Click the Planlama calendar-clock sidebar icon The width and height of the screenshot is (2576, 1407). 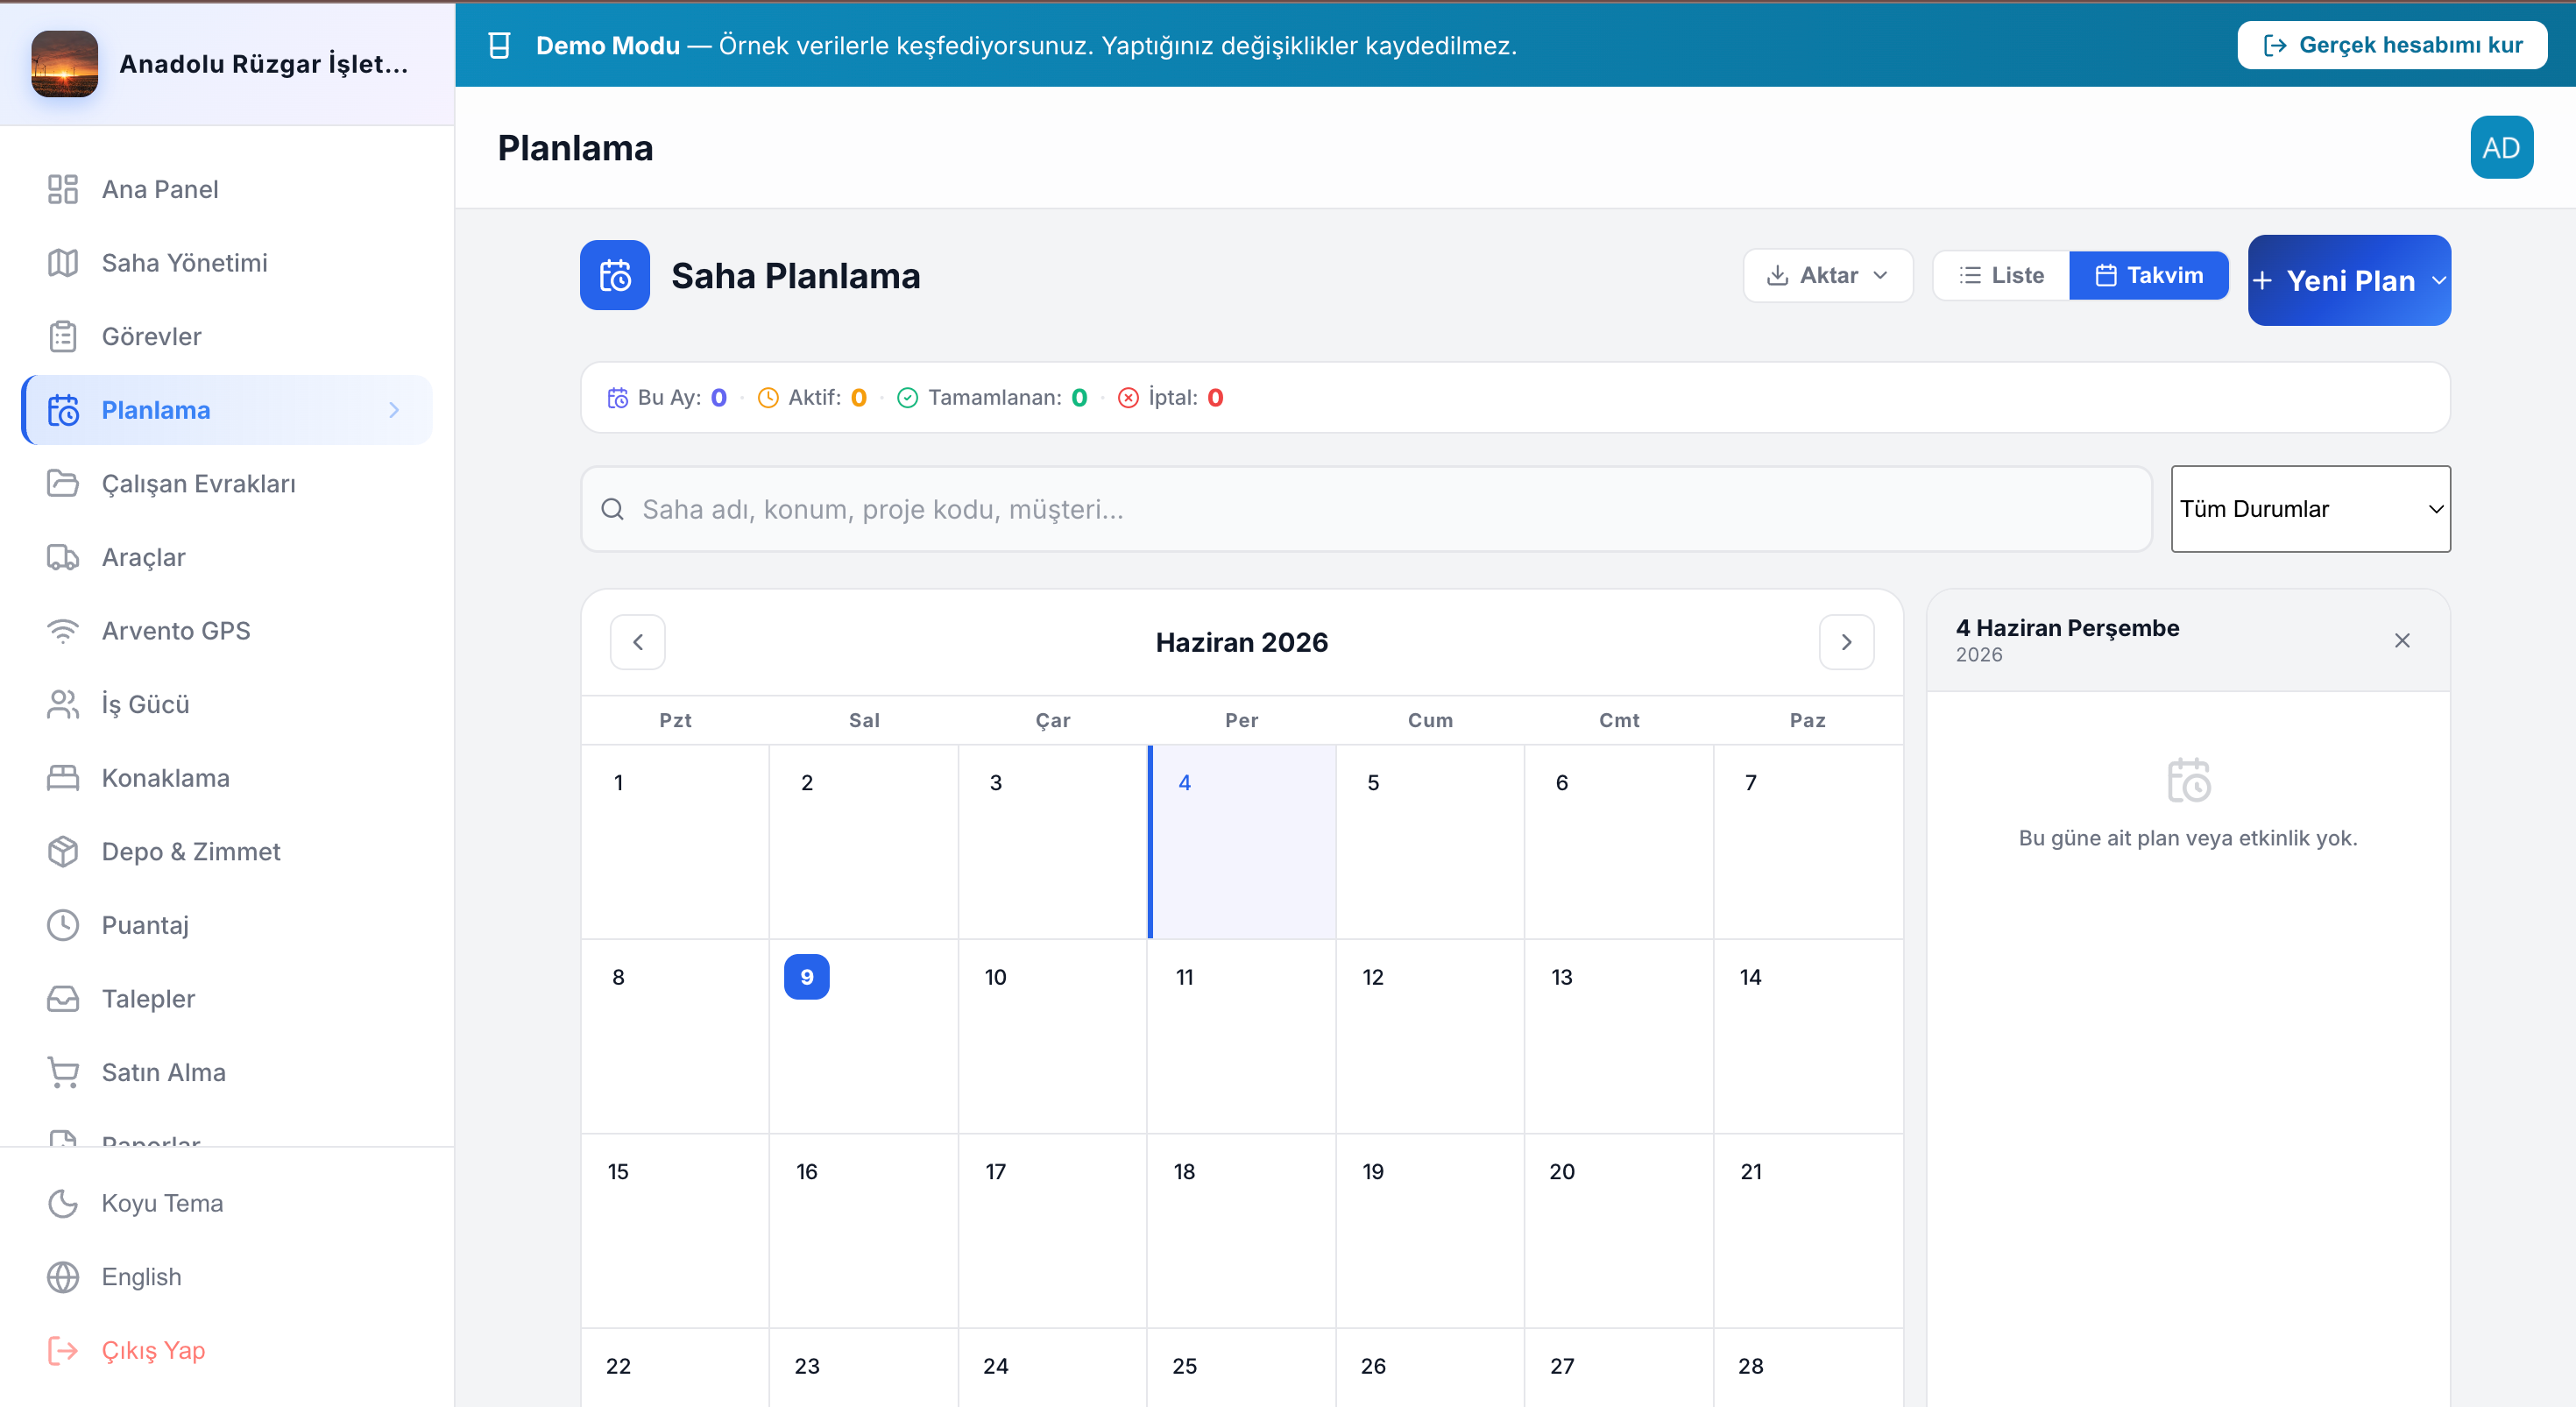pos(63,410)
